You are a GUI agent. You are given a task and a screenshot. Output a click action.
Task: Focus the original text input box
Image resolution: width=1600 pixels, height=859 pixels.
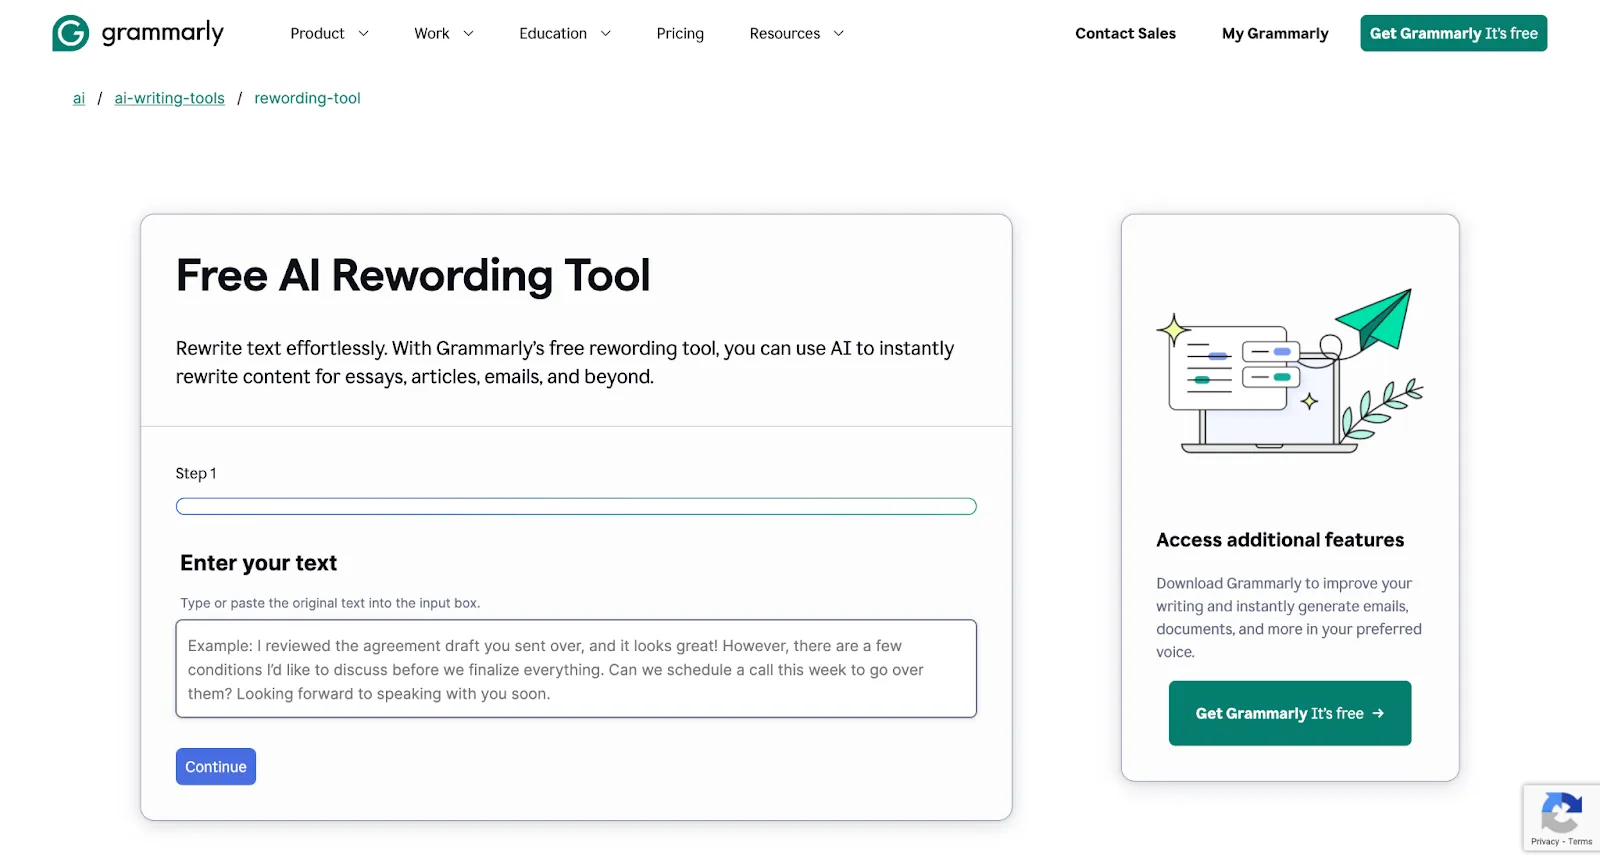pos(576,669)
